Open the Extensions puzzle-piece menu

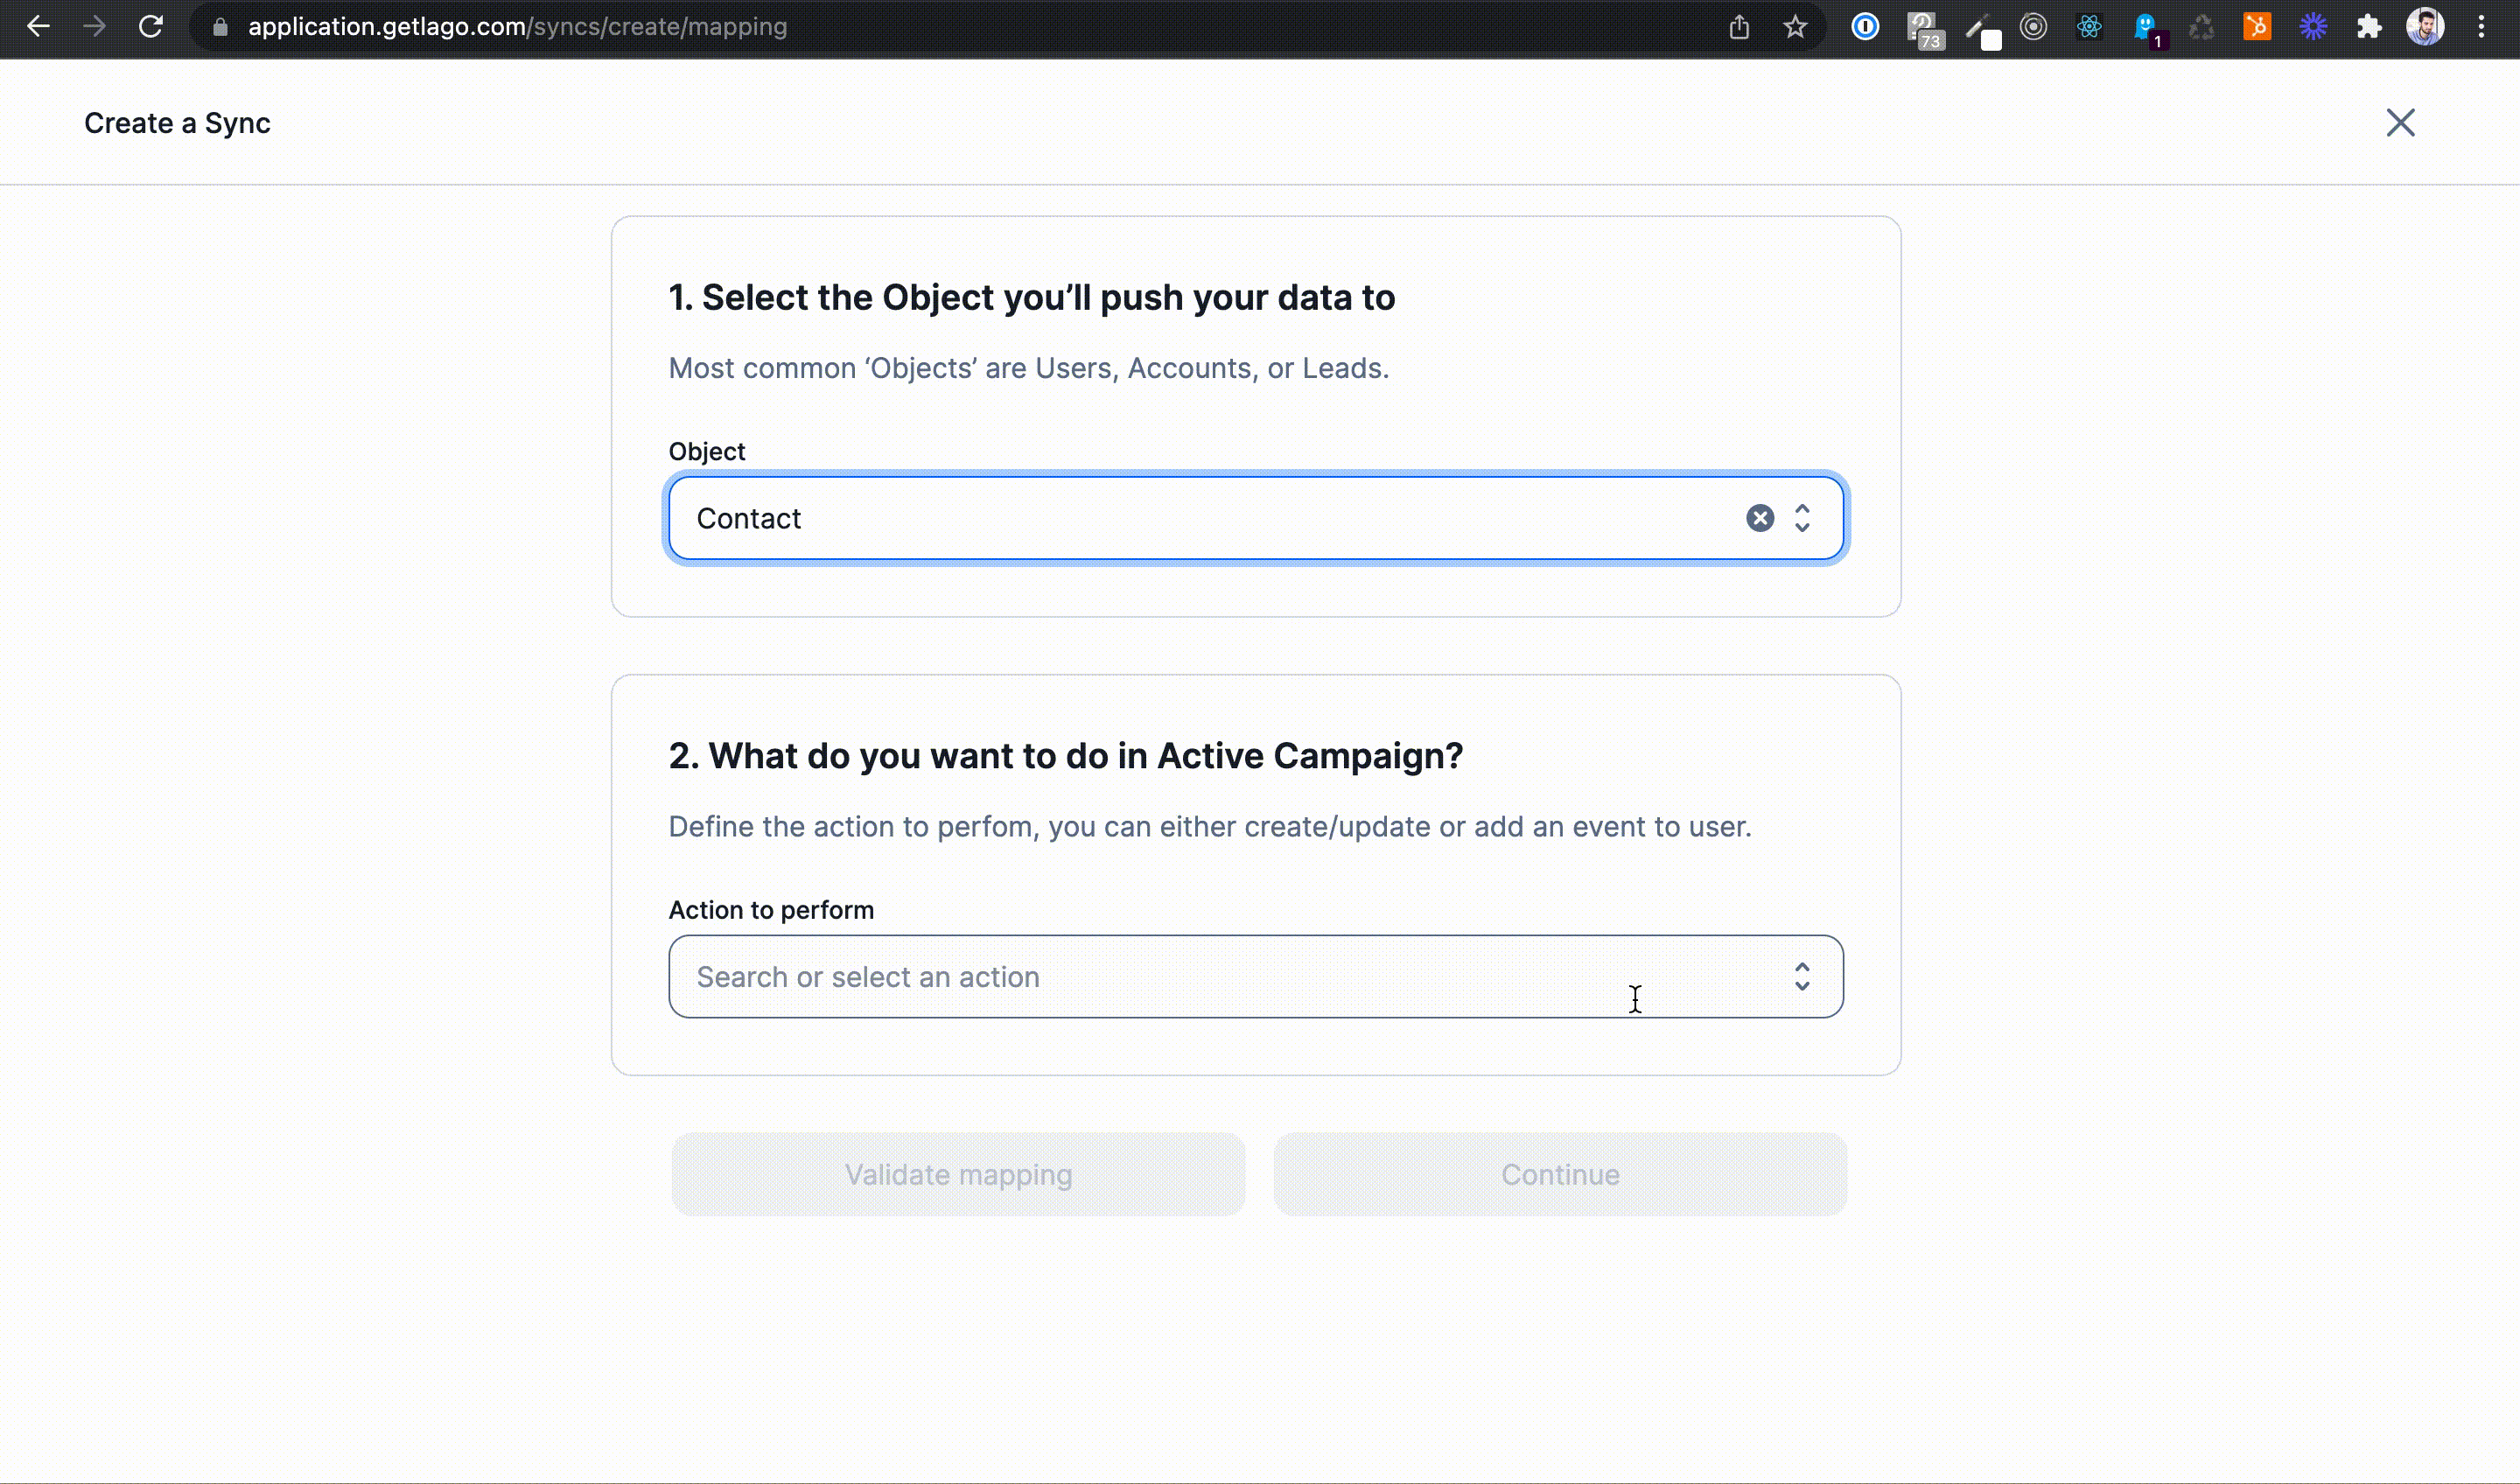click(2369, 27)
